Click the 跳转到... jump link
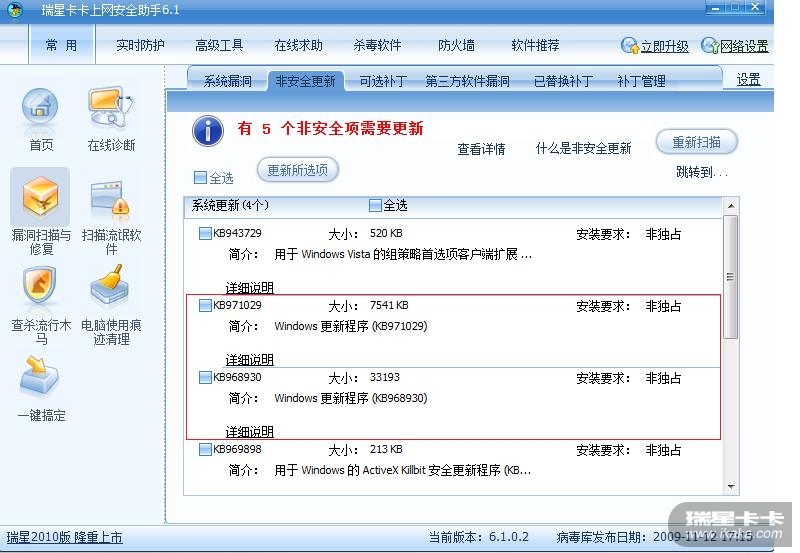800x553 pixels. coord(702,172)
